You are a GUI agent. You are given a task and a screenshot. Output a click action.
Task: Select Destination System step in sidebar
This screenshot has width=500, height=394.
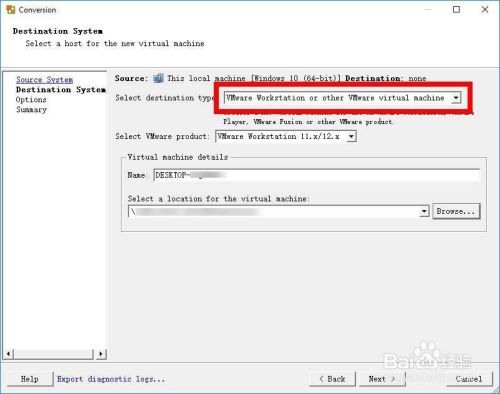click(61, 90)
